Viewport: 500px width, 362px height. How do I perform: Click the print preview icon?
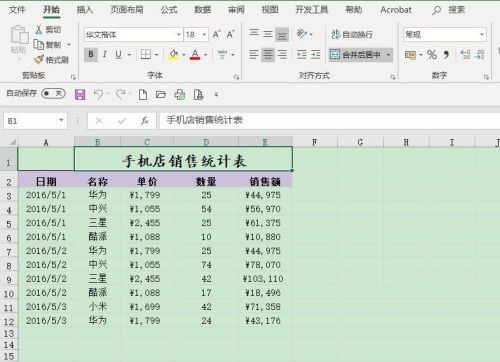(x=198, y=95)
